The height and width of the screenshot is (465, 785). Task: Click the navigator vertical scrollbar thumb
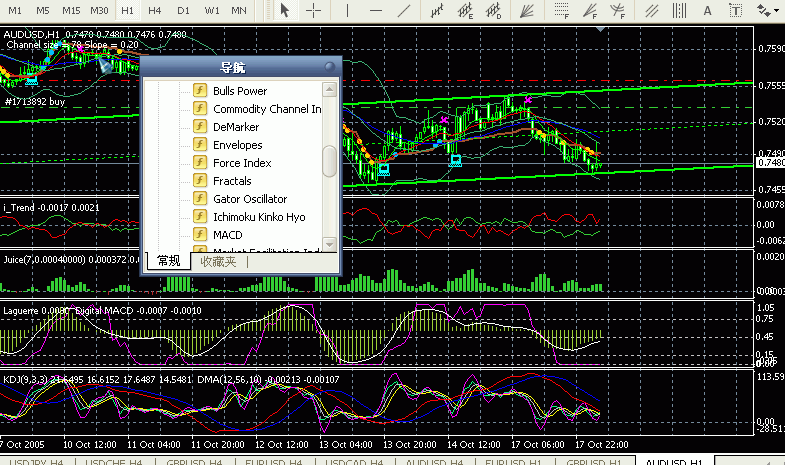coord(330,160)
